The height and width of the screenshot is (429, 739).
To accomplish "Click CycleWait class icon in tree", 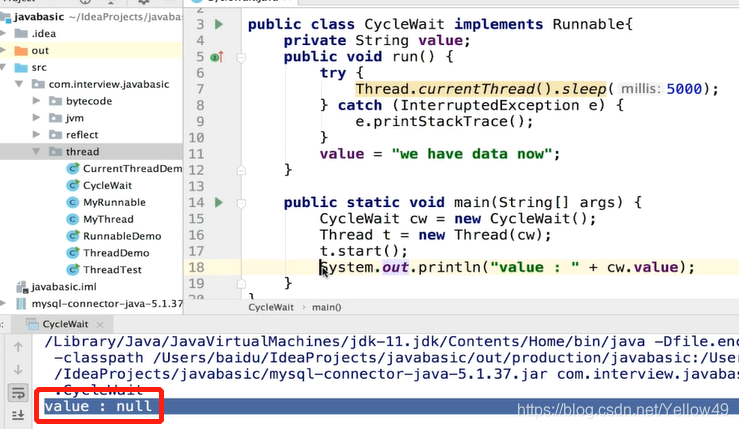I will (73, 185).
